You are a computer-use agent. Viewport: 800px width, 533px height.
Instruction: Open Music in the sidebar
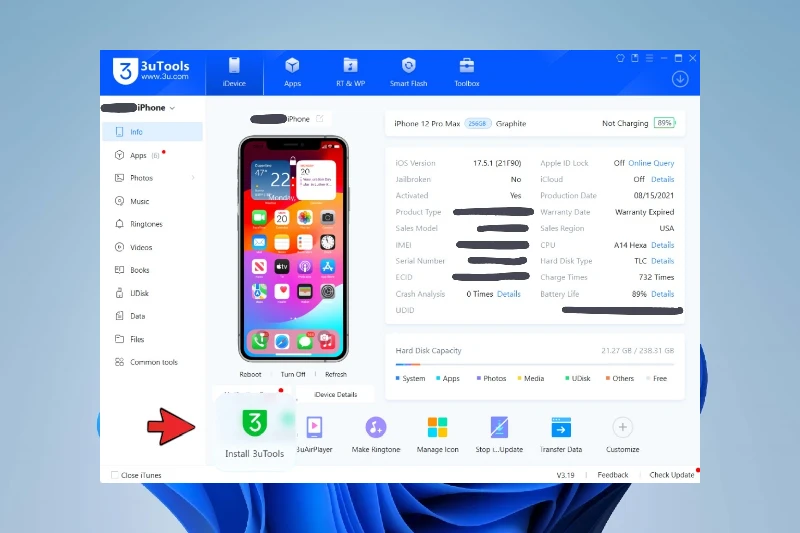pos(153,201)
